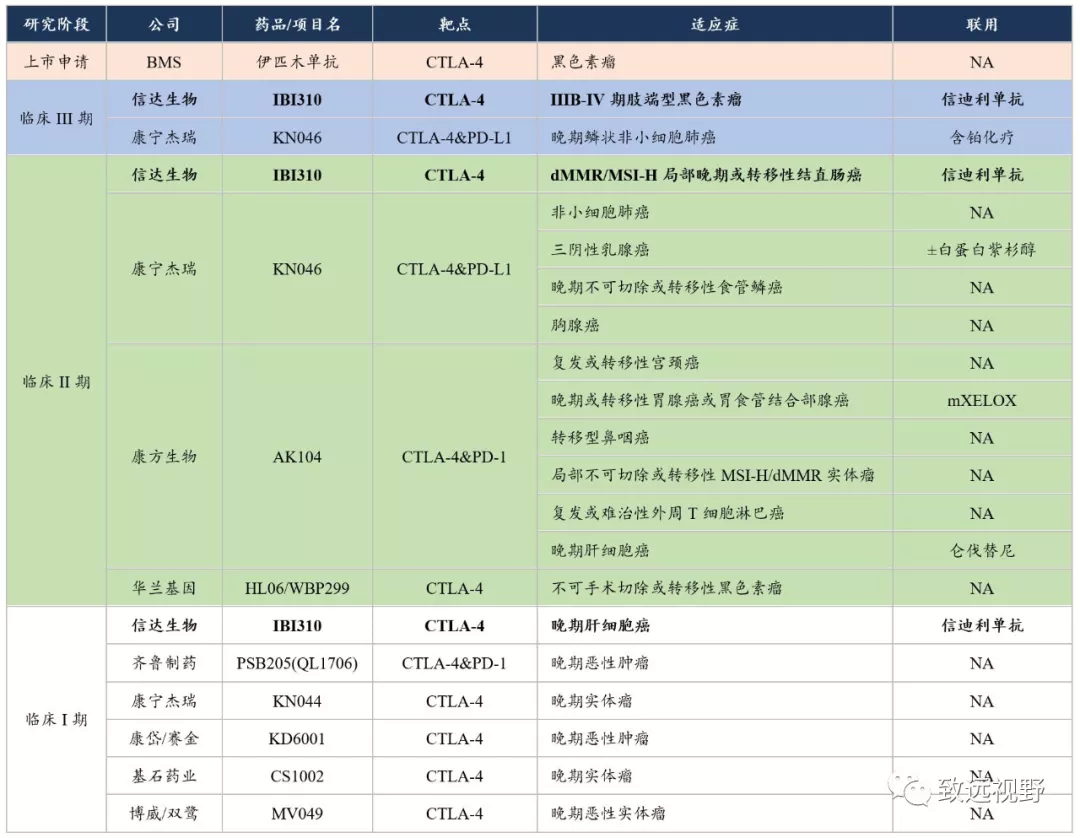Select the AK104 drug cell
The width and height of the screenshot is (1080, 838).
298,457
